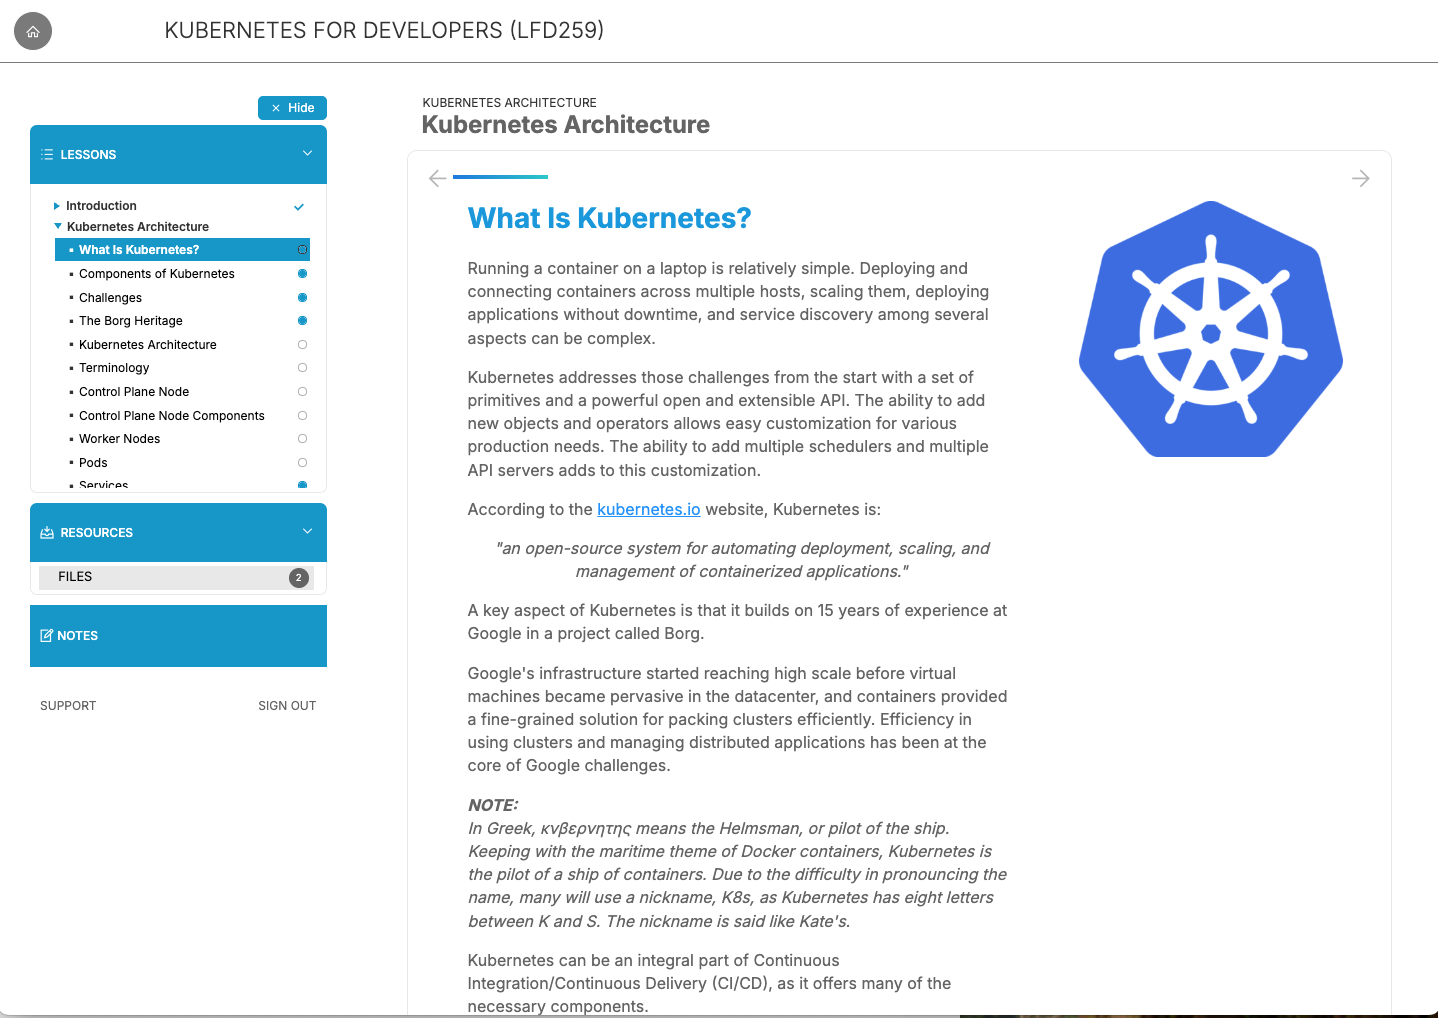
Task: Advance with the next page arrow
Action: click(1361, 179)
